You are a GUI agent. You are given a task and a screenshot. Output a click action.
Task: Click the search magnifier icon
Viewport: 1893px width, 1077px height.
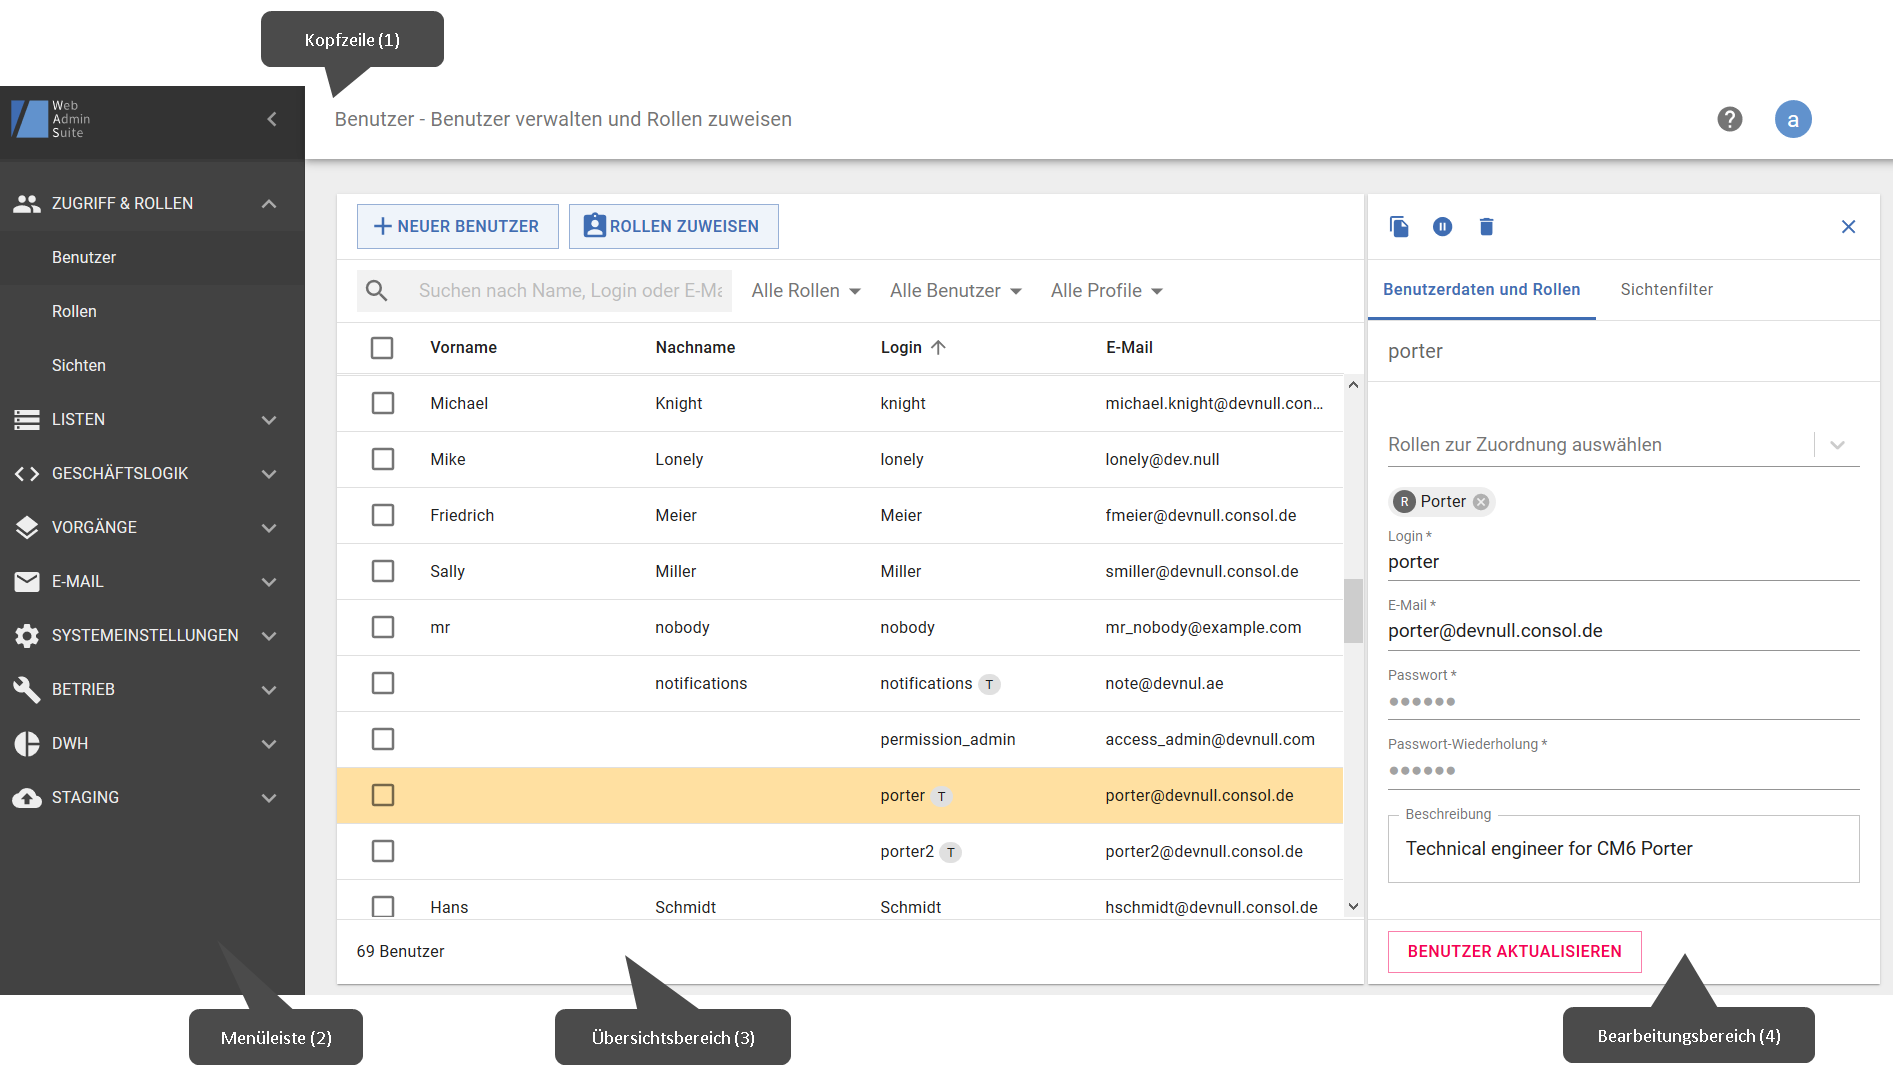377,291
